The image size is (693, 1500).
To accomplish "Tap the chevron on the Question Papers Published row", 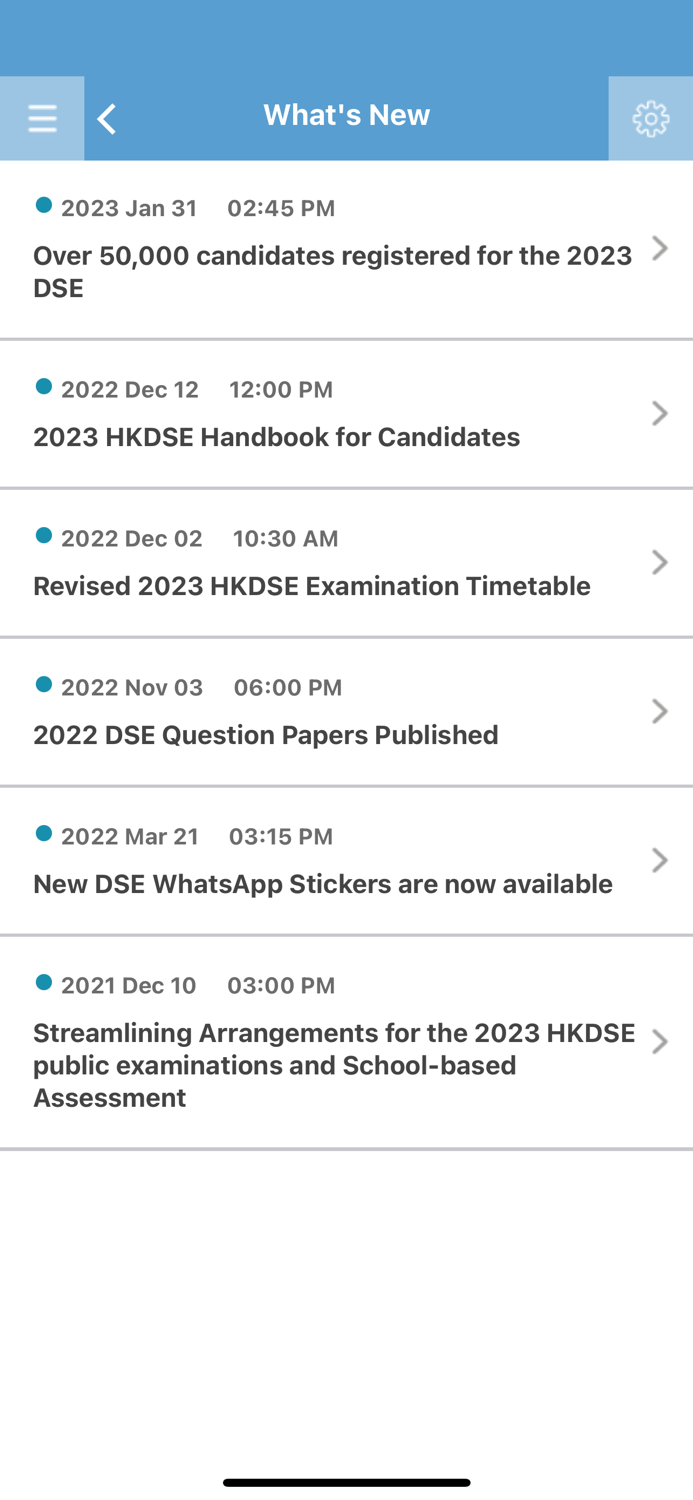I will pyautogui.click(x=661, y=711).
